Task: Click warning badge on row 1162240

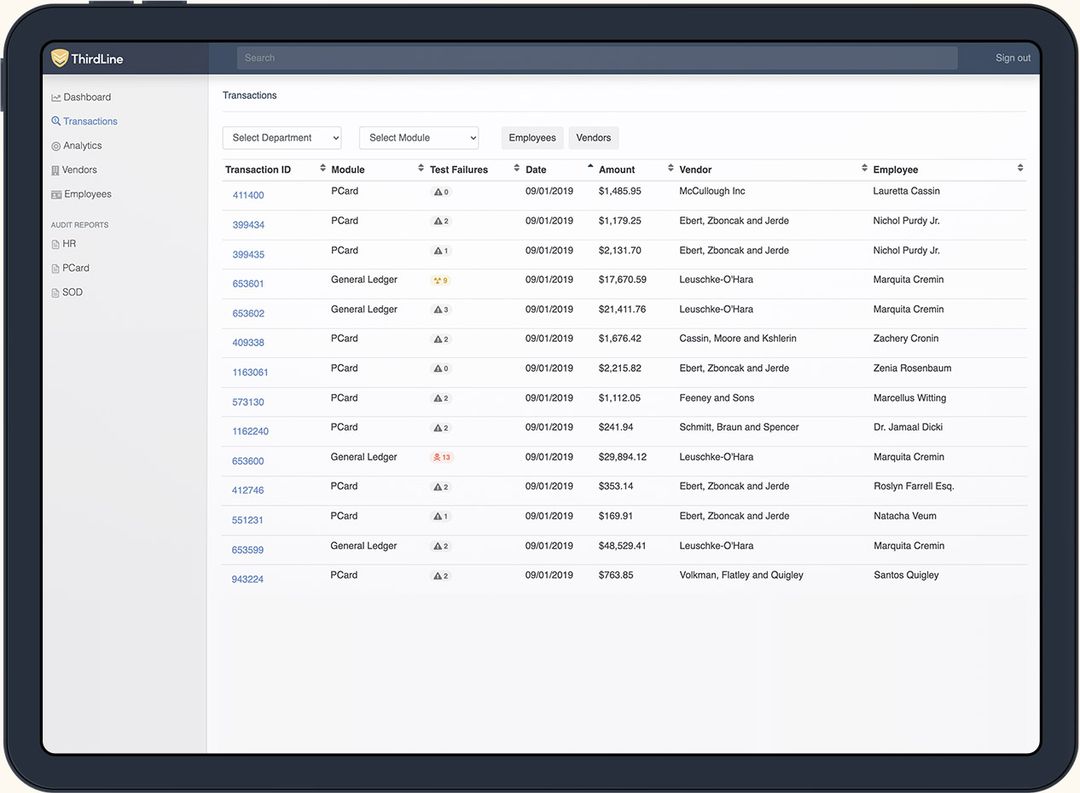Action: [x=441, y=429]
